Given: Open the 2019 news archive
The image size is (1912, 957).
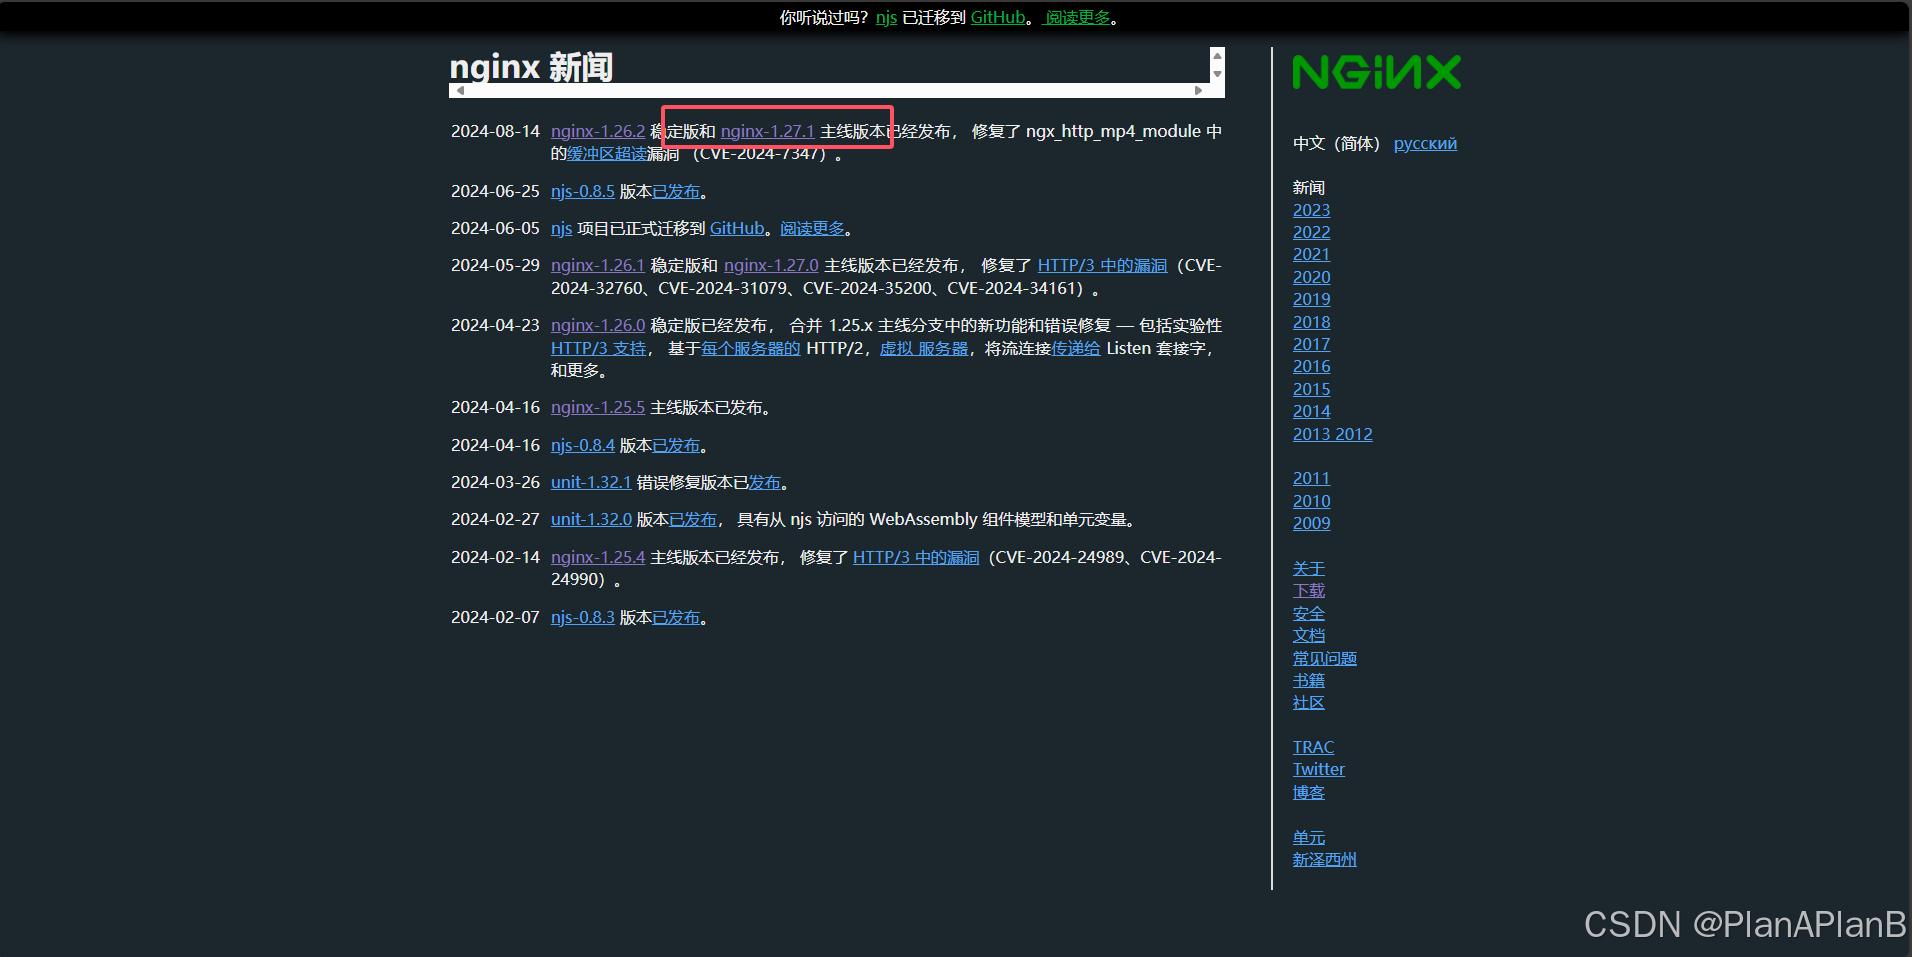Looking at the screenshot, I should [x=1311, y=300].
